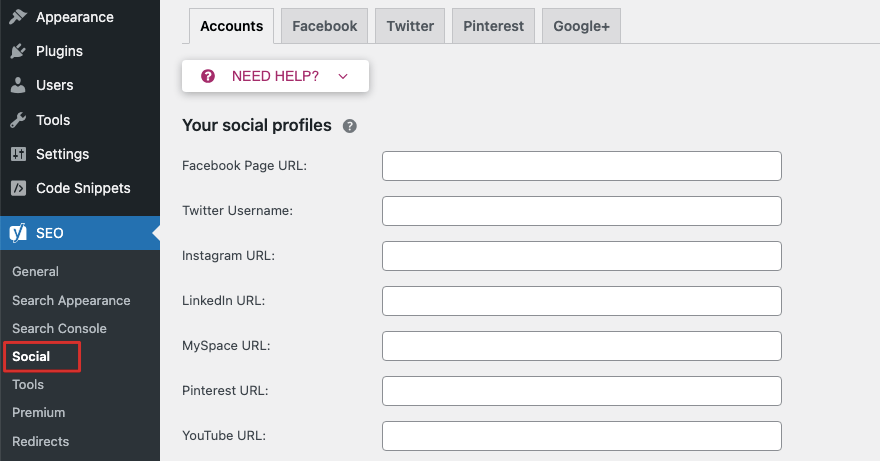This screenshot has width=880, height=461.
Task: Select the Google+ tab
Action: coord(581,26)
